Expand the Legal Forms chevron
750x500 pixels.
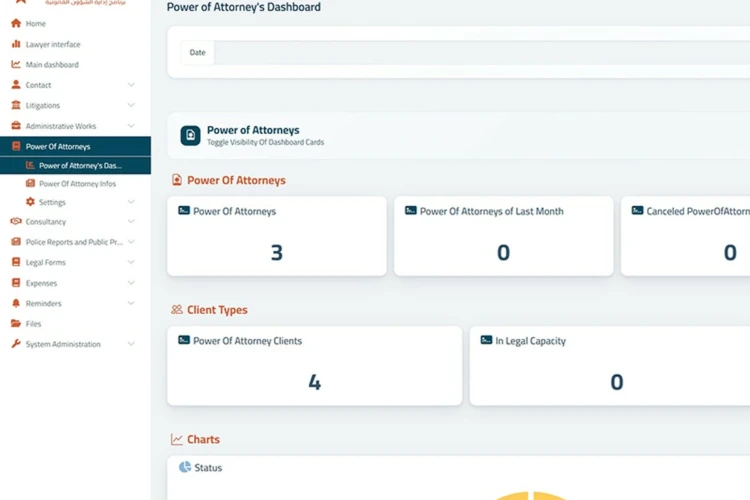coord(131,262)
